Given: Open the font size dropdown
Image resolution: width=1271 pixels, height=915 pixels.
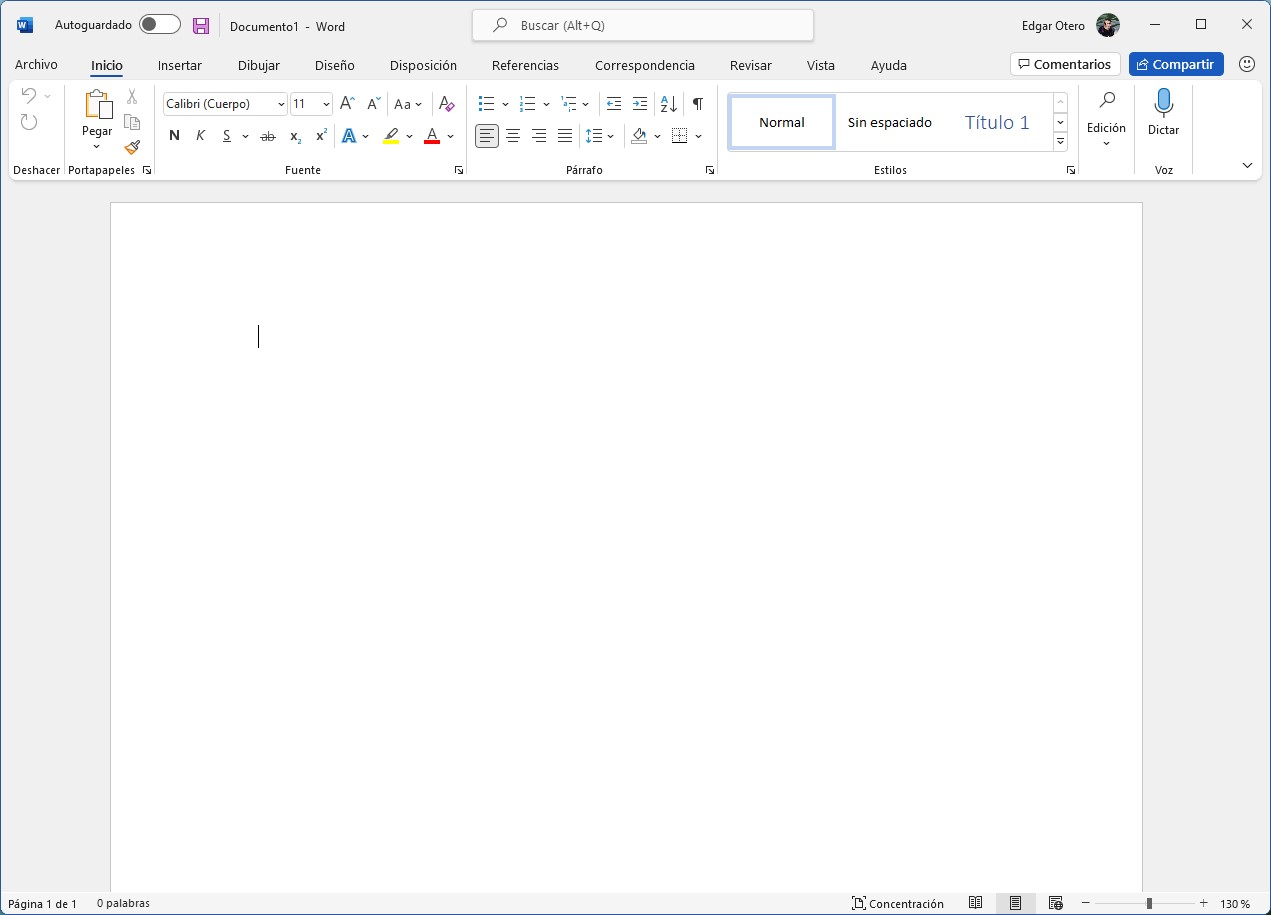Looking at the screenshot, I should pos(327,103).
